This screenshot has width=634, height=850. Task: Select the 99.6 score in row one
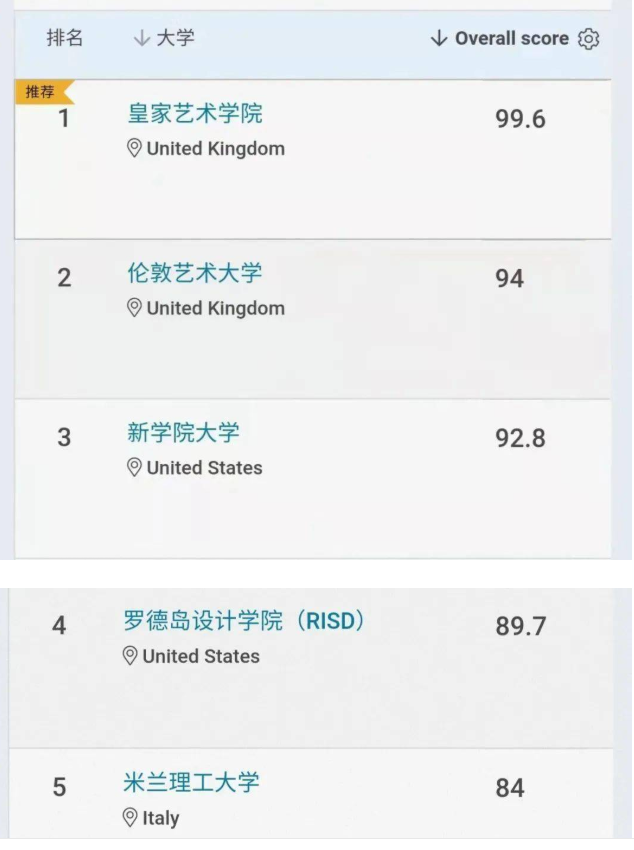pyautogui.click(x=520, y=119)
